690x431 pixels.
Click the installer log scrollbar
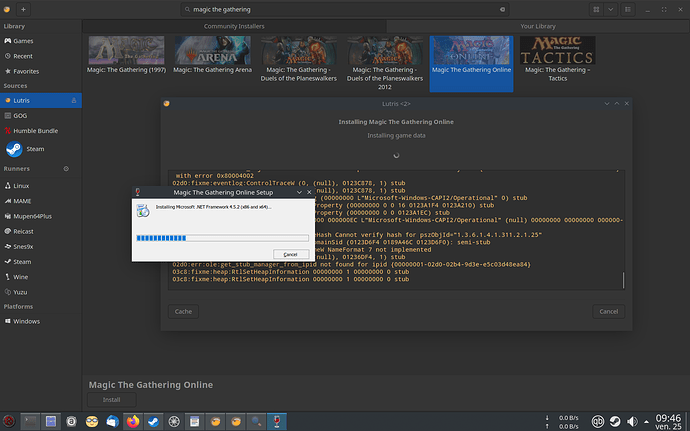tap(623, 280)
